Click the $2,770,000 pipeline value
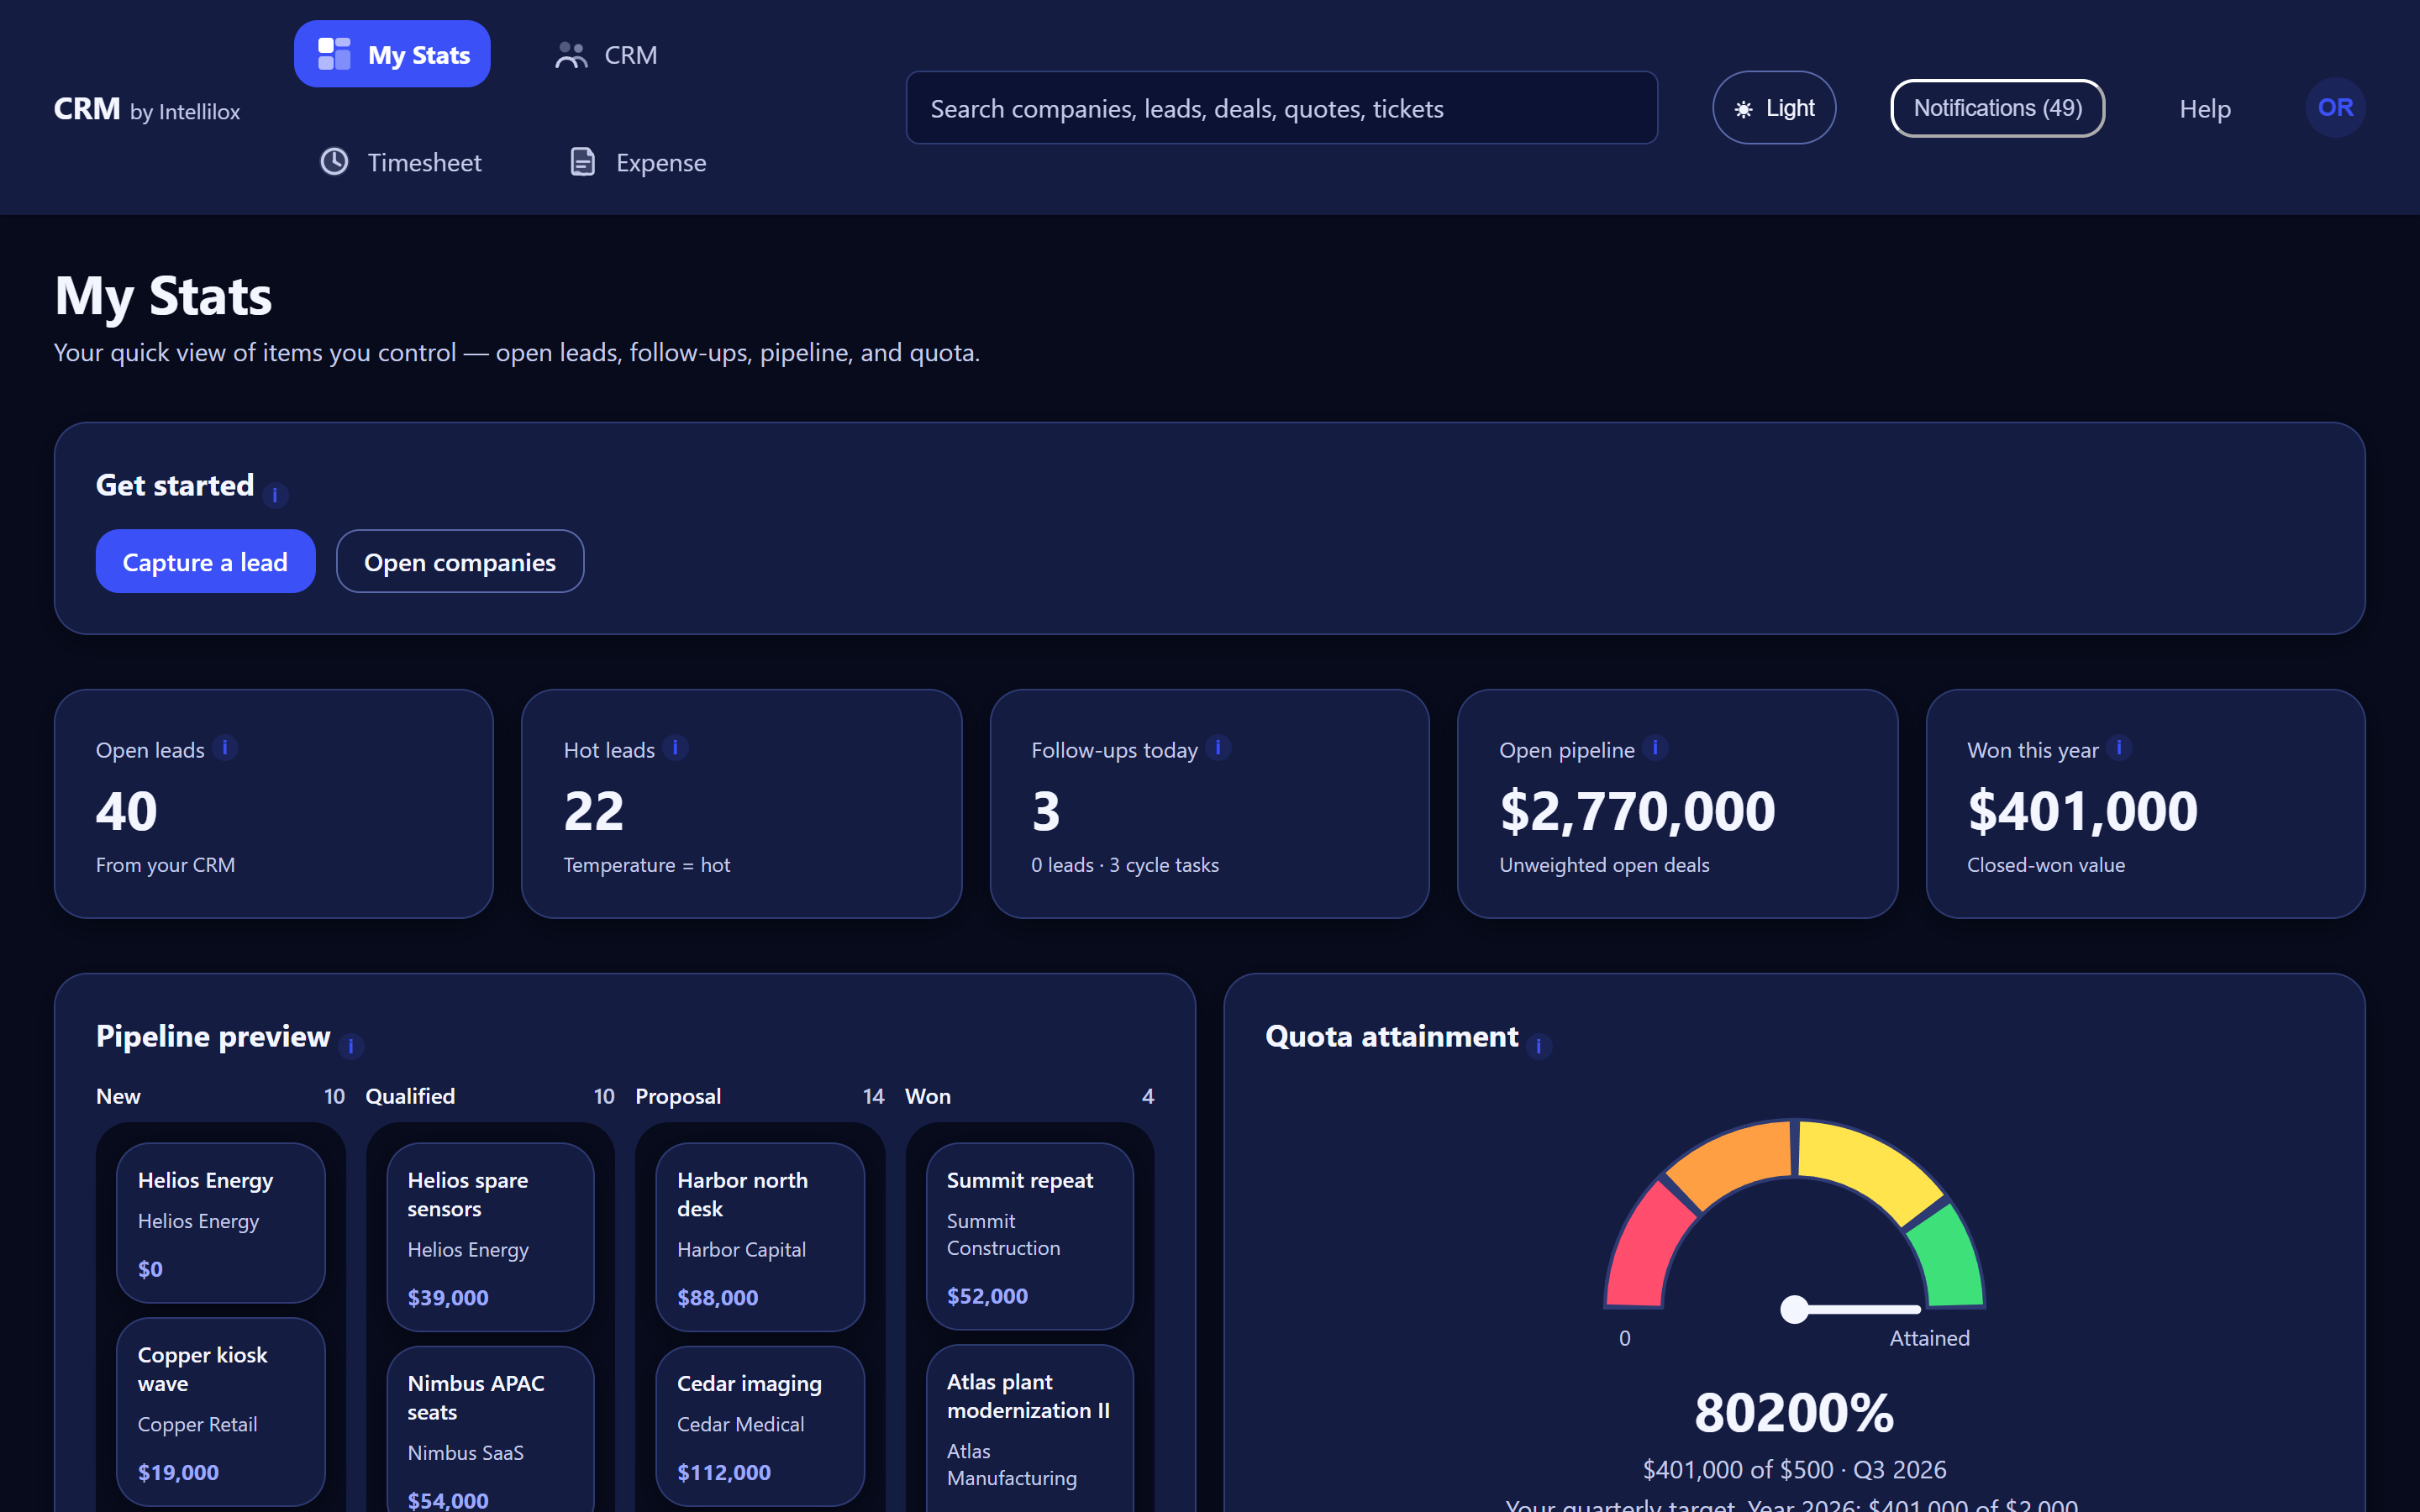Viewport: 2420px width, 1512px height. coord(1637,810)
